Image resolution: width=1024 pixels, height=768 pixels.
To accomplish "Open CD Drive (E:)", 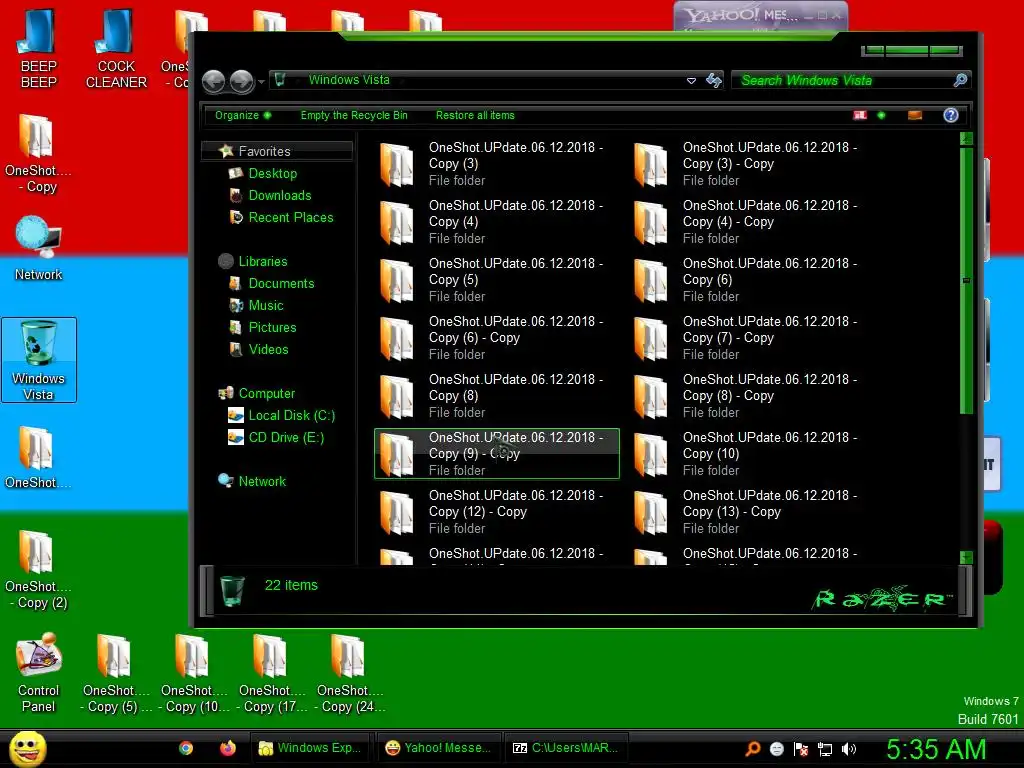I will pyautogui.click(x=286, y=438).
